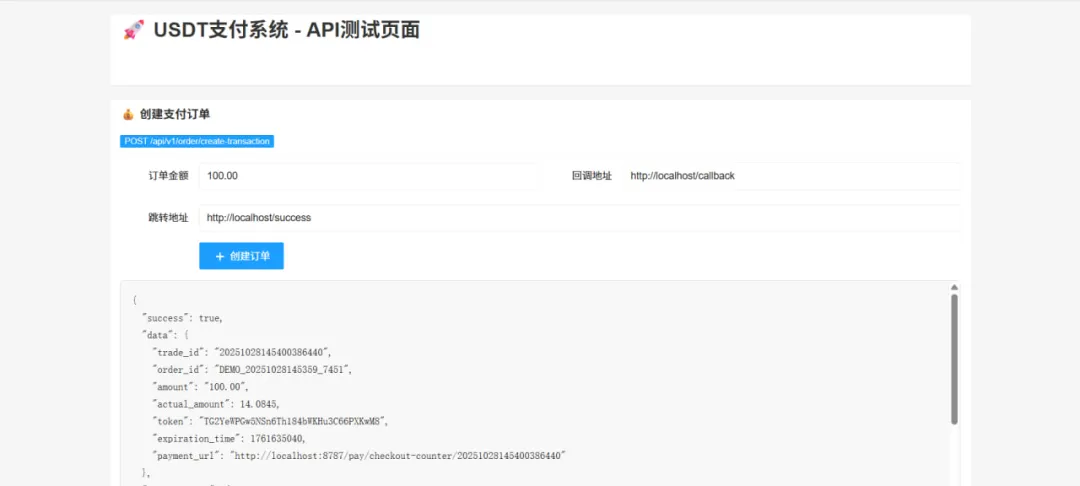Click the trade_id line in the response
Screen dimensions: 1080x486
point(242,352)
